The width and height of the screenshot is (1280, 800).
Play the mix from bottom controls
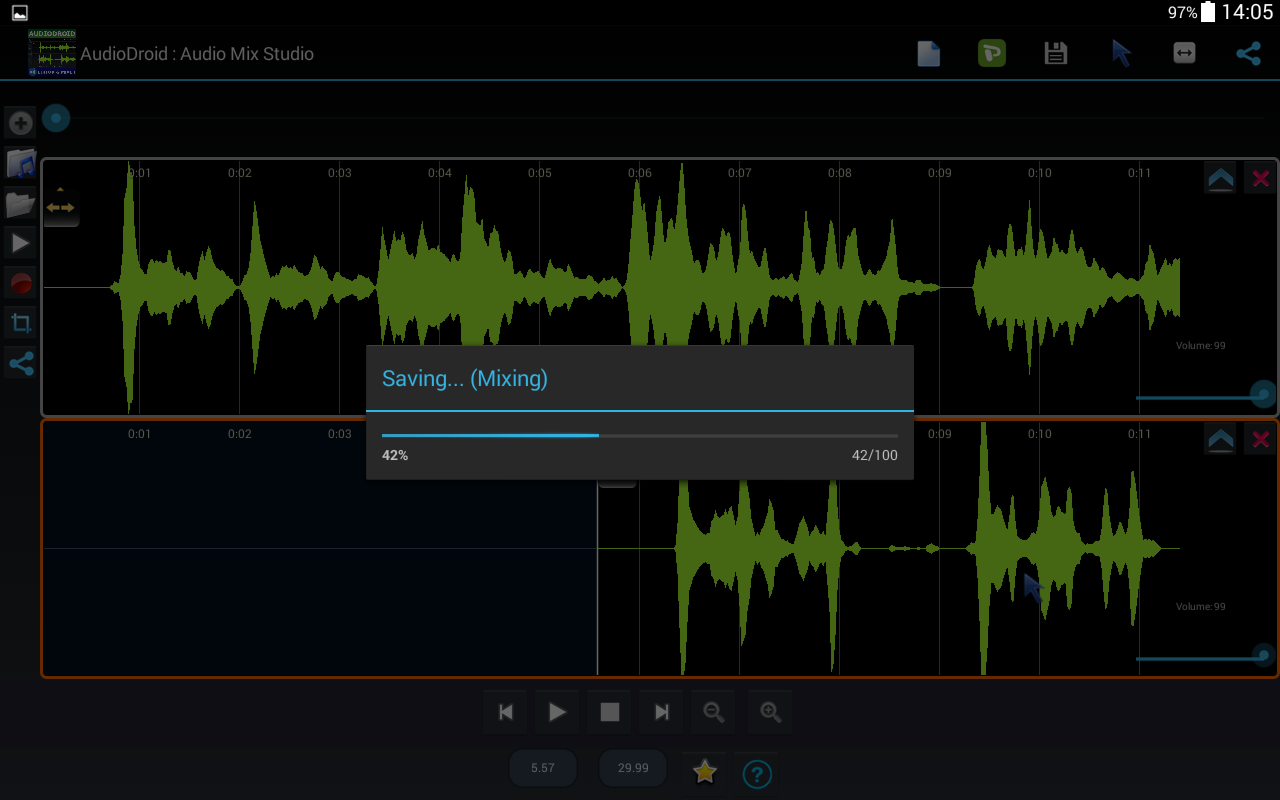click(x=558, y=712)
